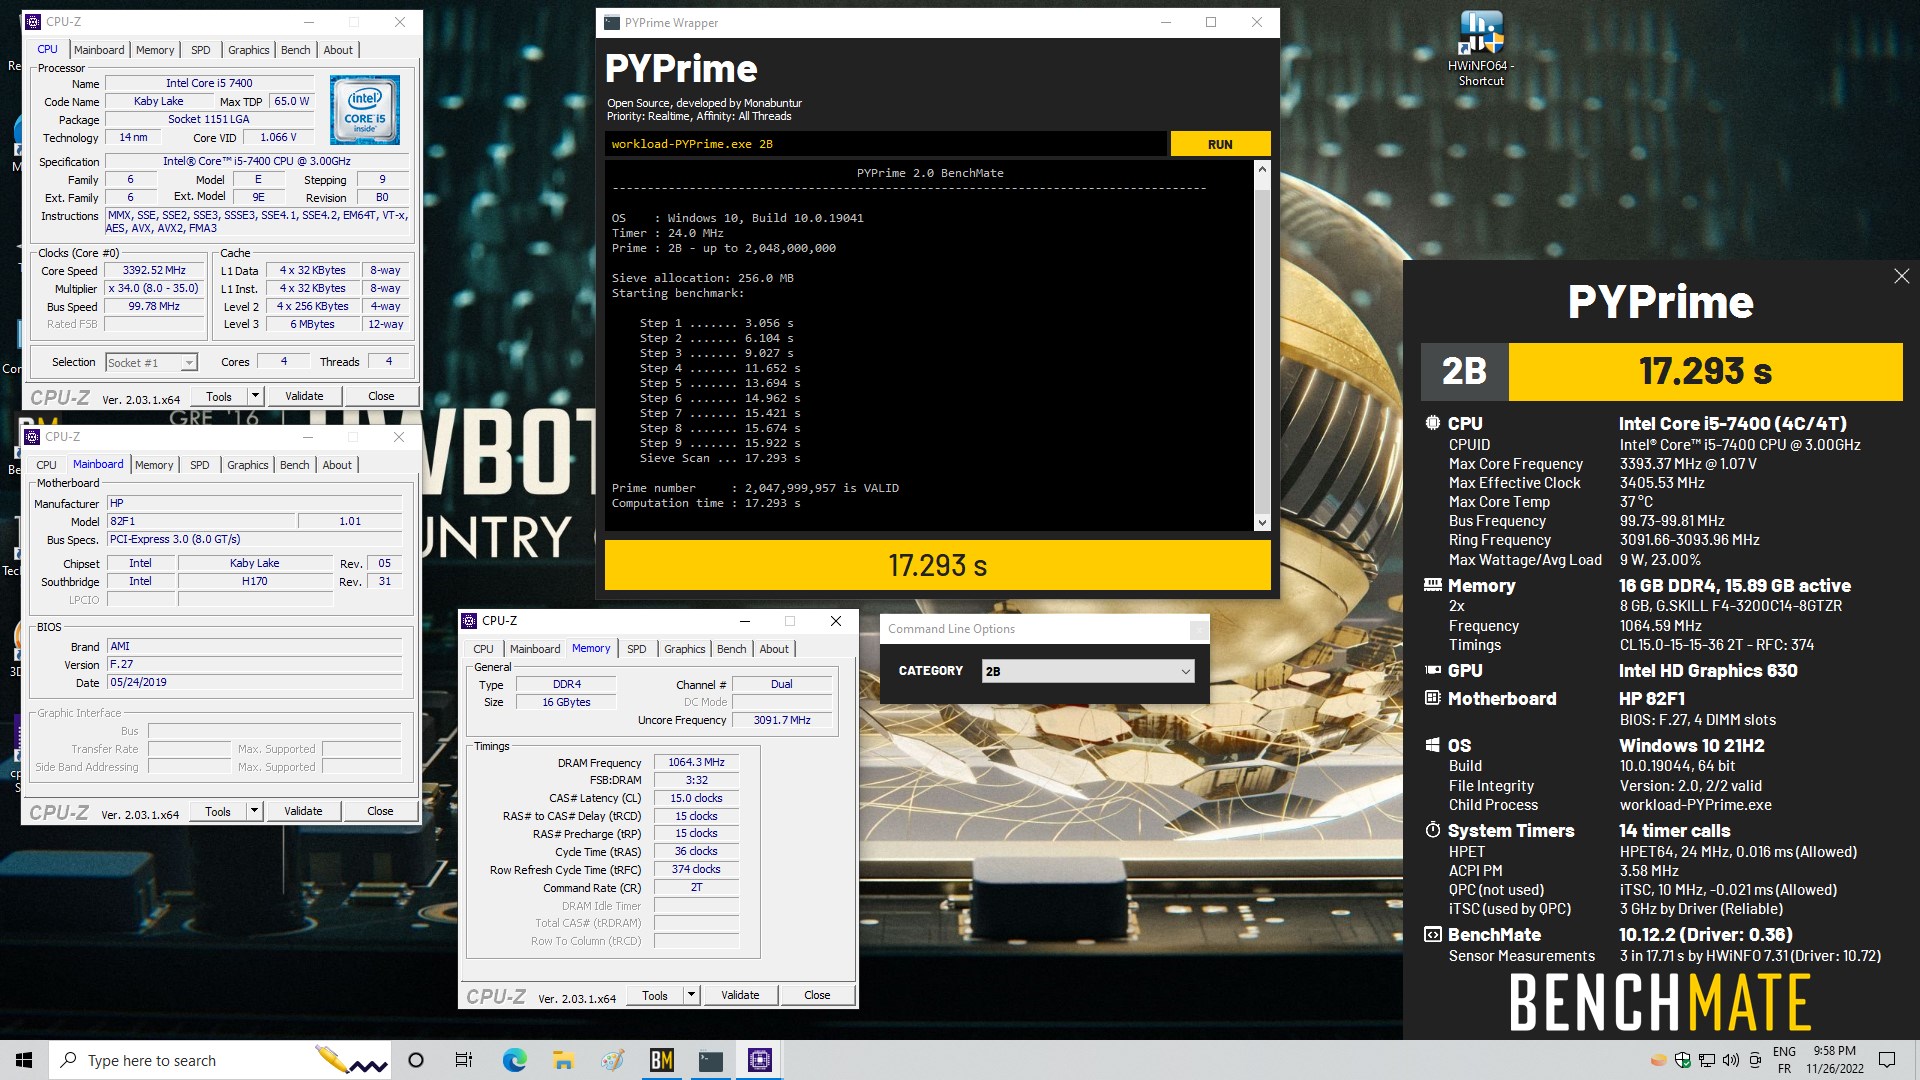Screen dimensions: 1920x1080
Task: Open the Memory tab in the top CPU-Z window
Action: [x=155, y=50]
